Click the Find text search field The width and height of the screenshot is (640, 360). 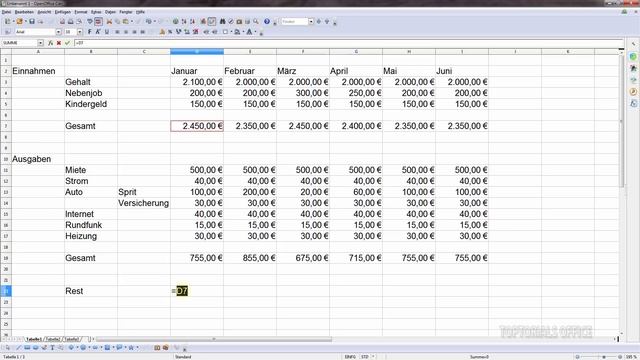tap(294, 21)
